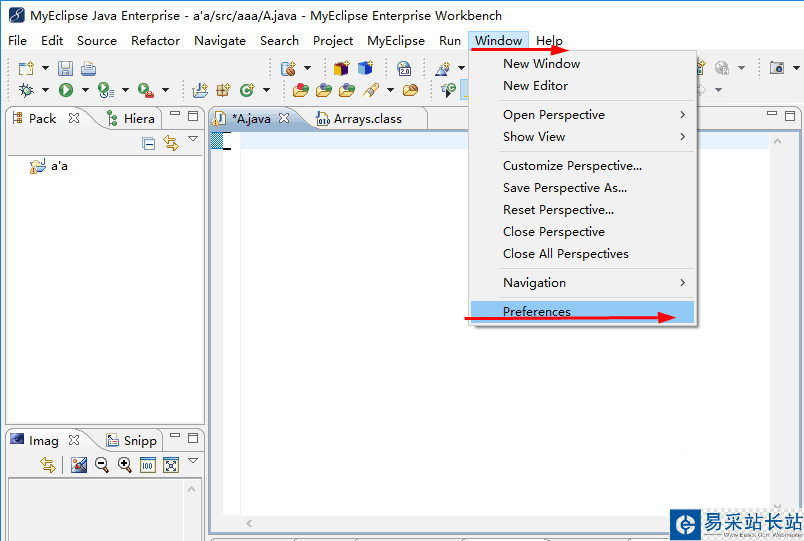
Task: Open the dropdown arrow next to Run icon
Action: [x=85, y=90]
